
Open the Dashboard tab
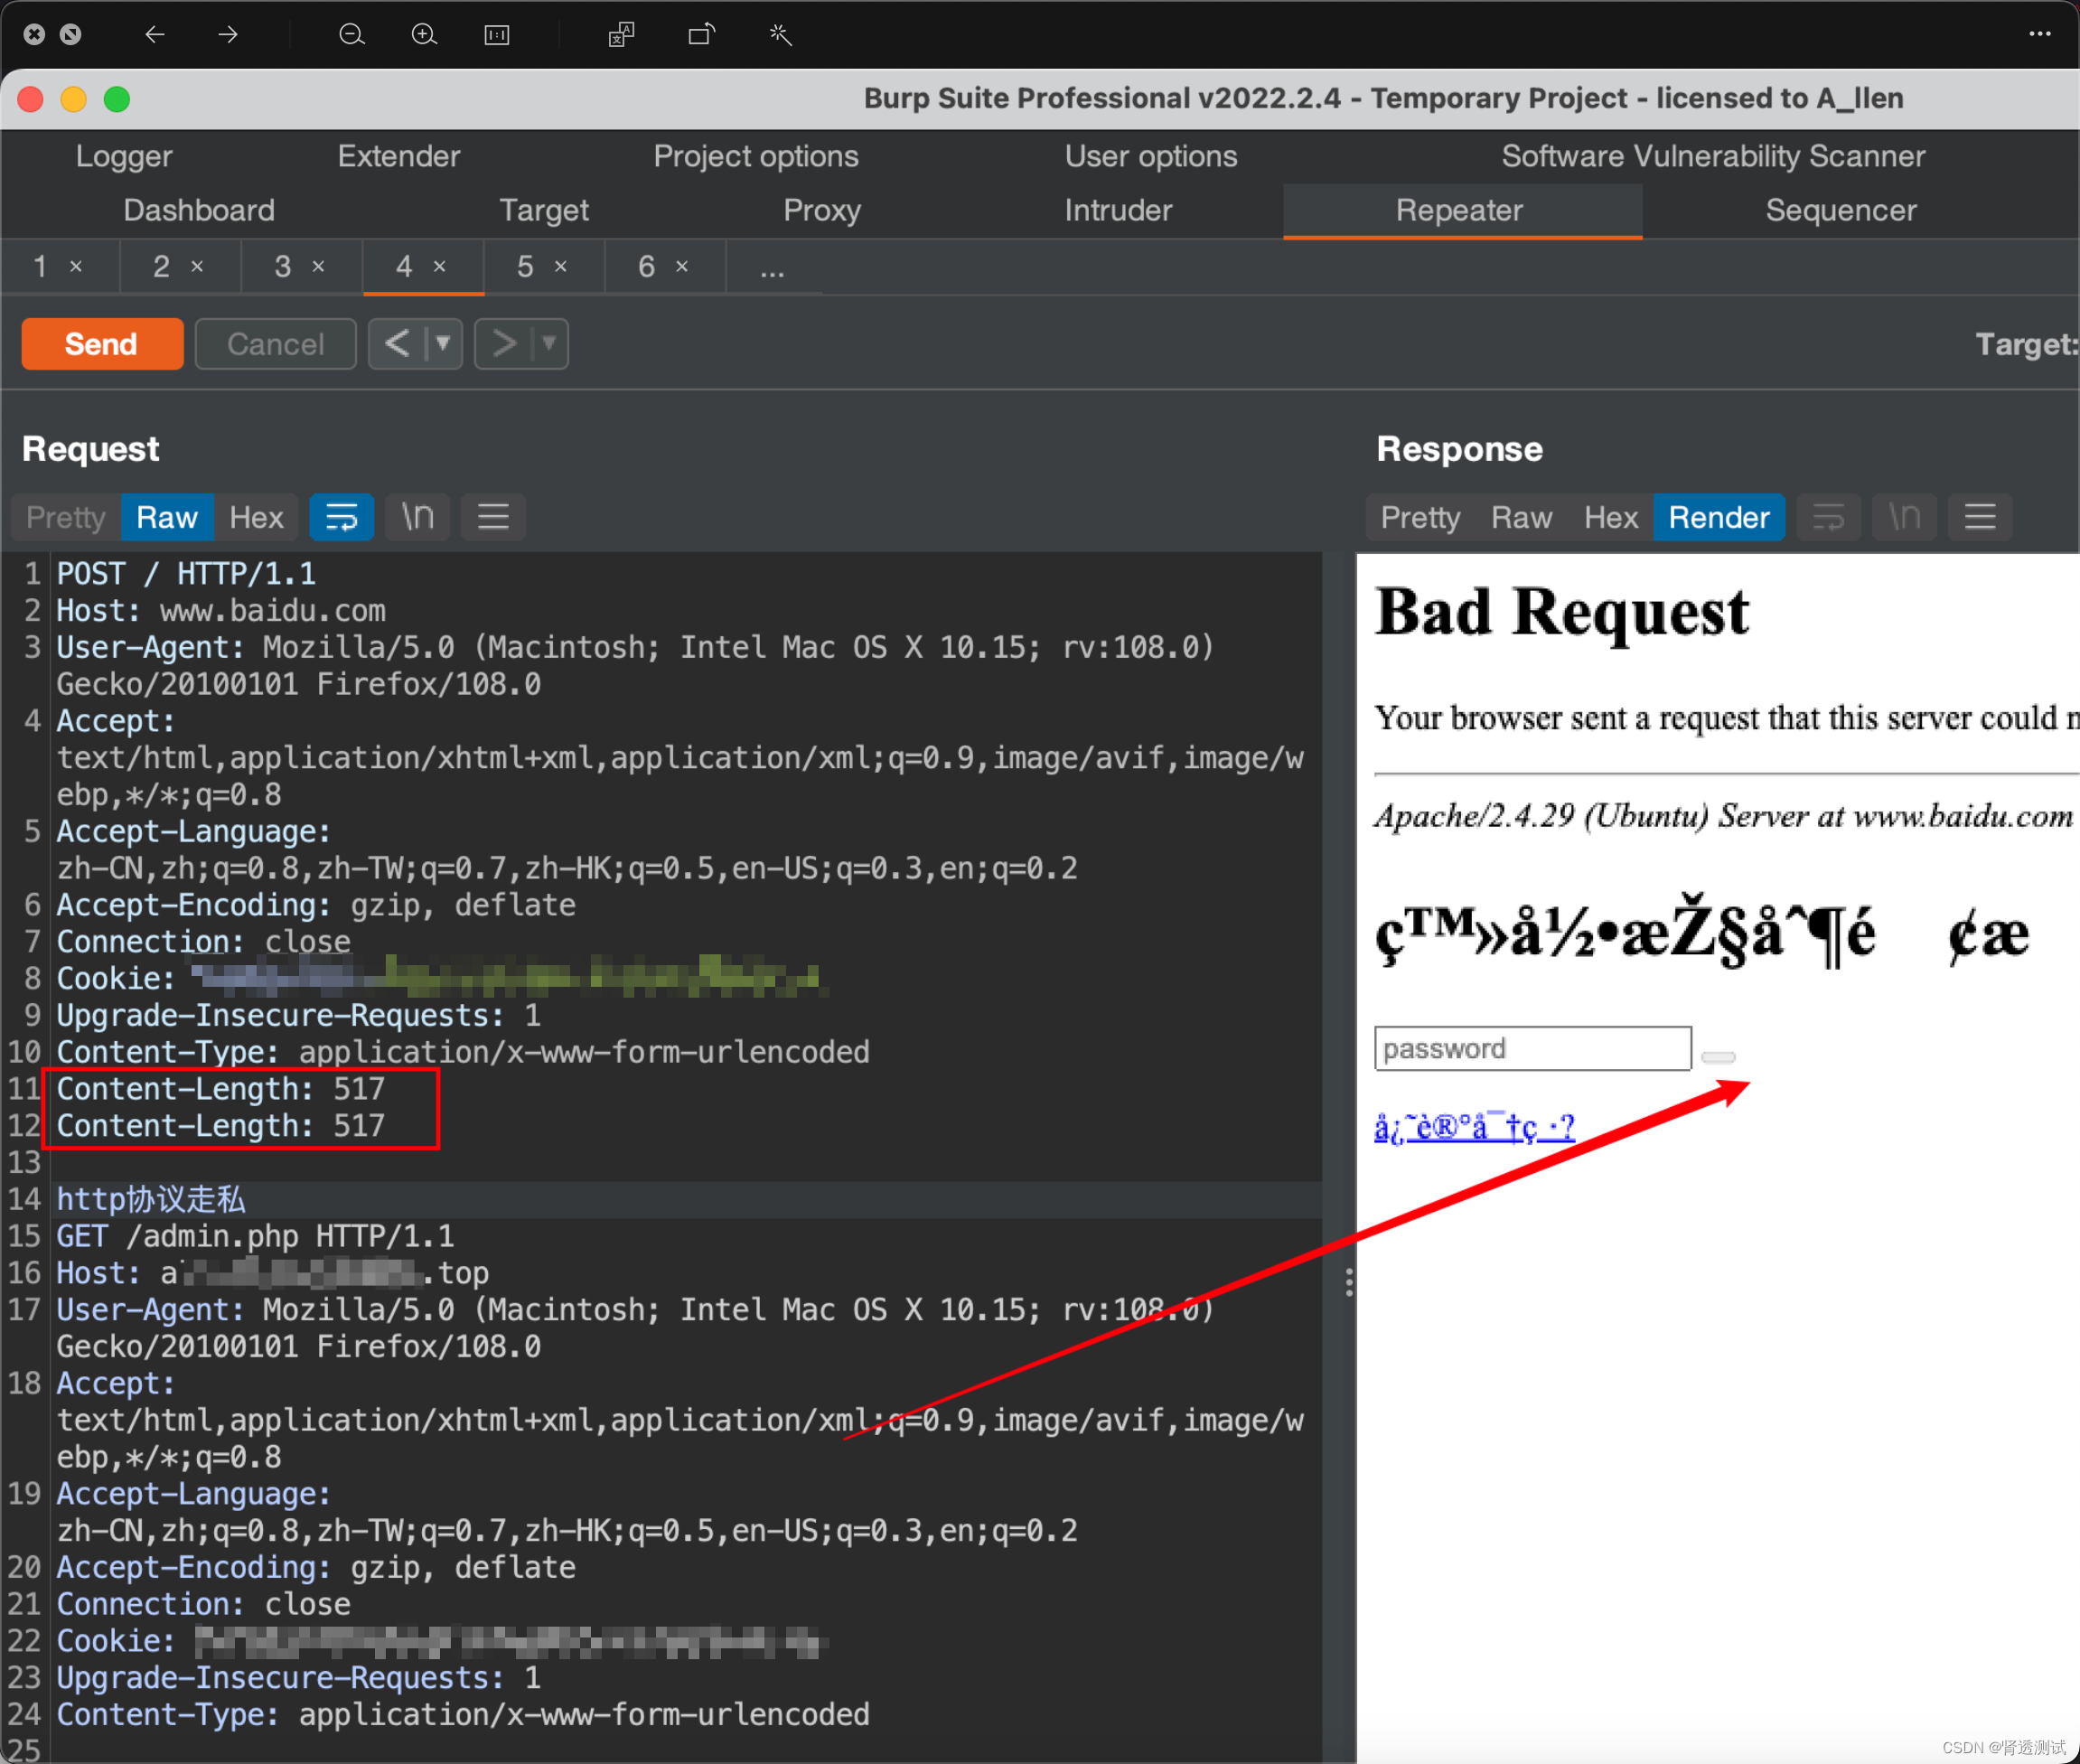pyautogui.click(x=199, y=210)
